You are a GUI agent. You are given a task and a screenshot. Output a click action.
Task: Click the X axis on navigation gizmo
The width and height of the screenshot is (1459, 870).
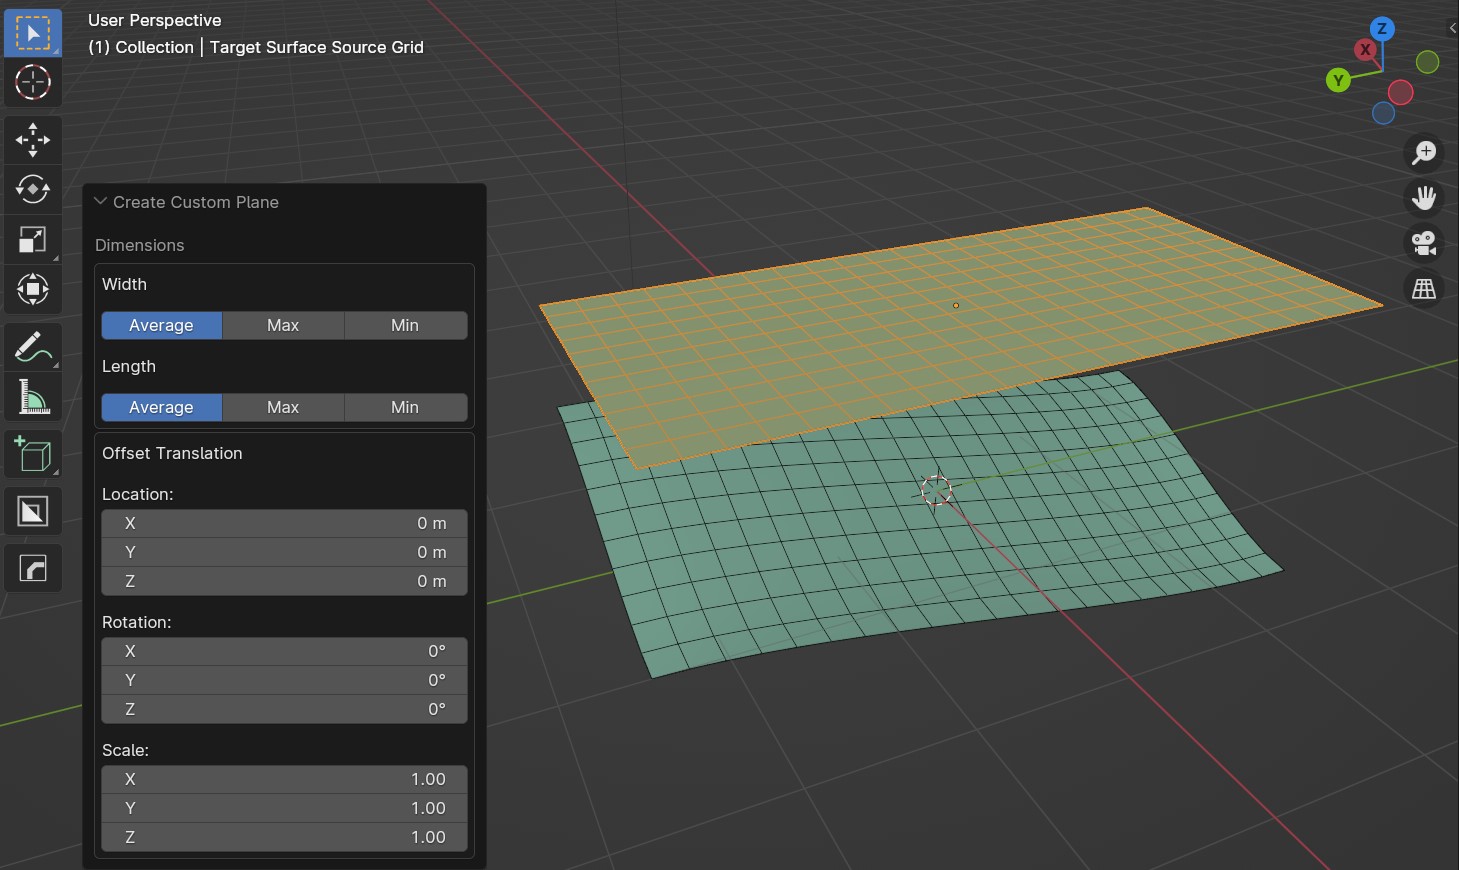[x=1365, y=49]
